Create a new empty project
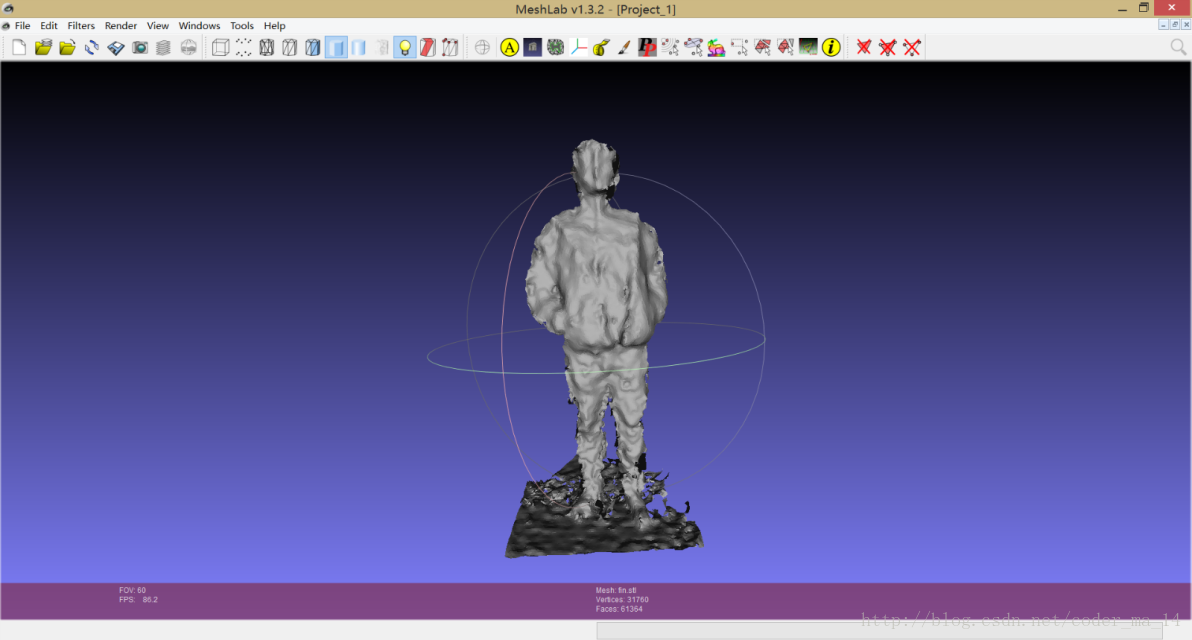Viewport: 1192px width, 640px height. (19, 47)
